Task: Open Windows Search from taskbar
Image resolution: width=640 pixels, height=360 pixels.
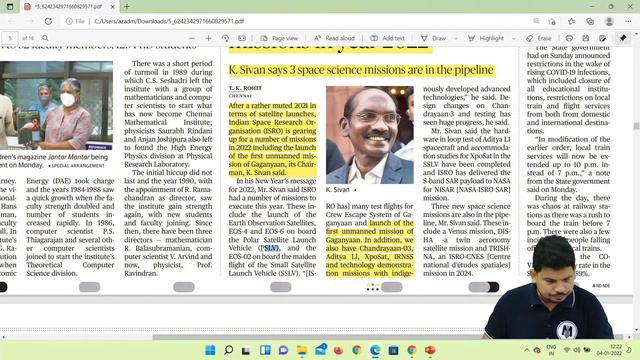Action: 229,350
